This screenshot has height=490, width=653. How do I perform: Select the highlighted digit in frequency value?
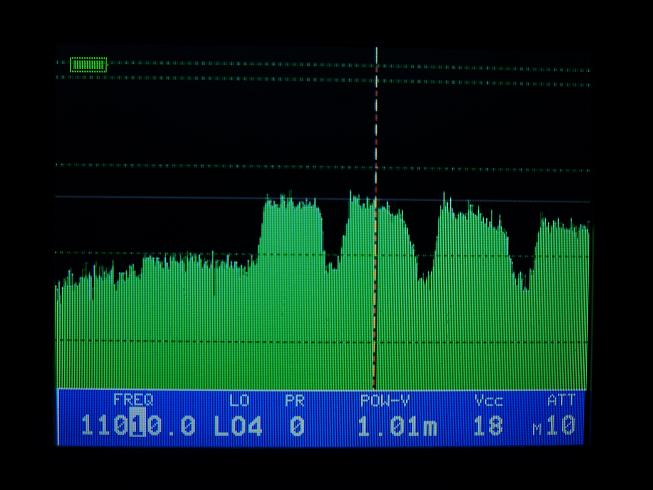(x=138, y=425)
